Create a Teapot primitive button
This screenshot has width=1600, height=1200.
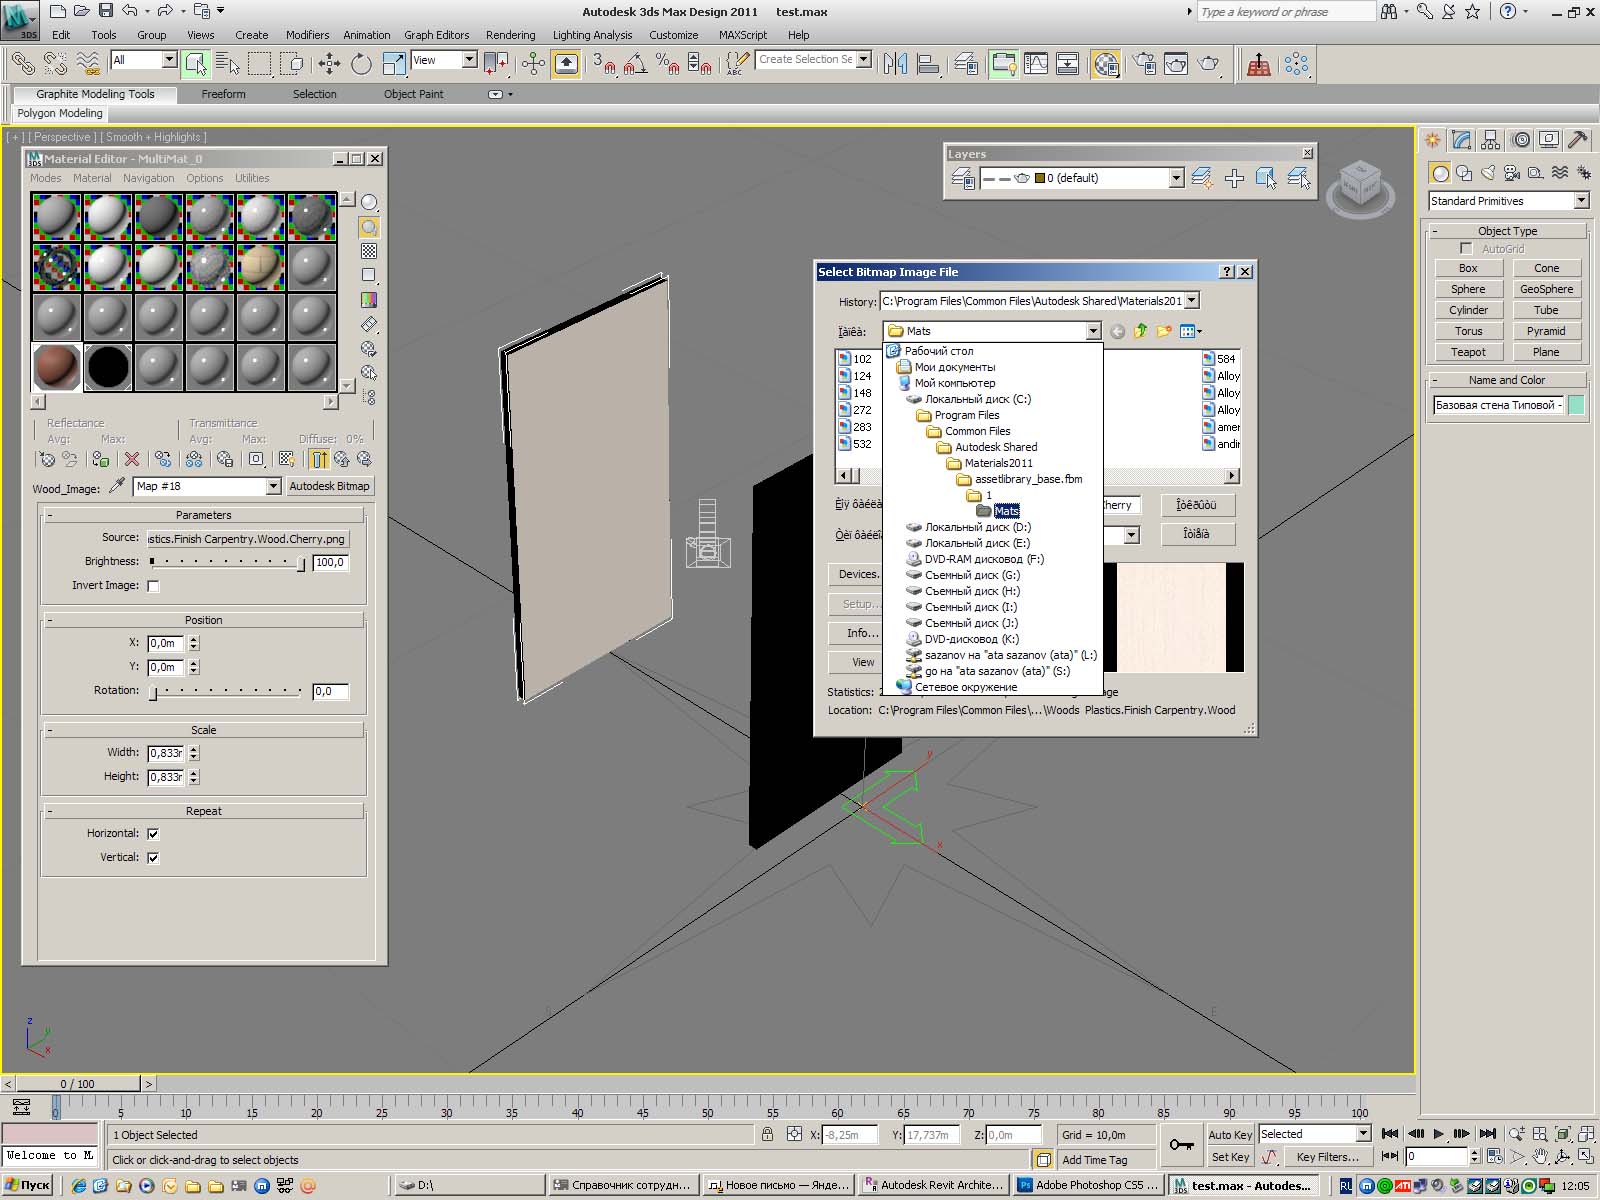point(1468,352)
